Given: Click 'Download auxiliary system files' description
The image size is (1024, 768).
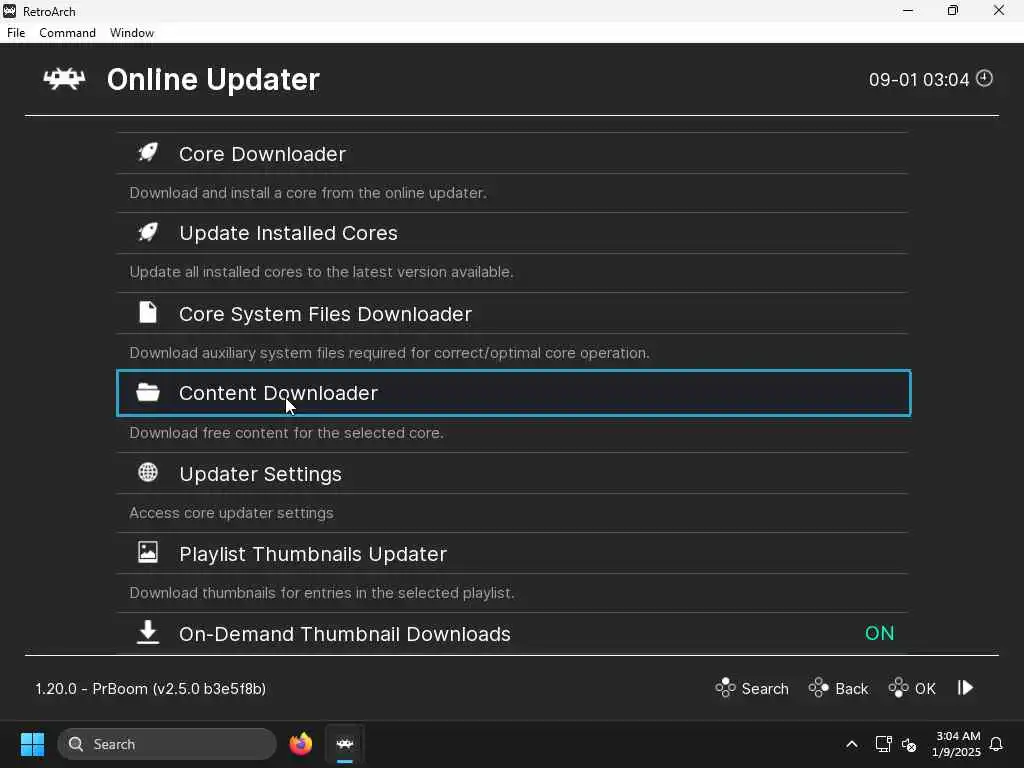Looking at the screenshot, I should coord(389,353).
